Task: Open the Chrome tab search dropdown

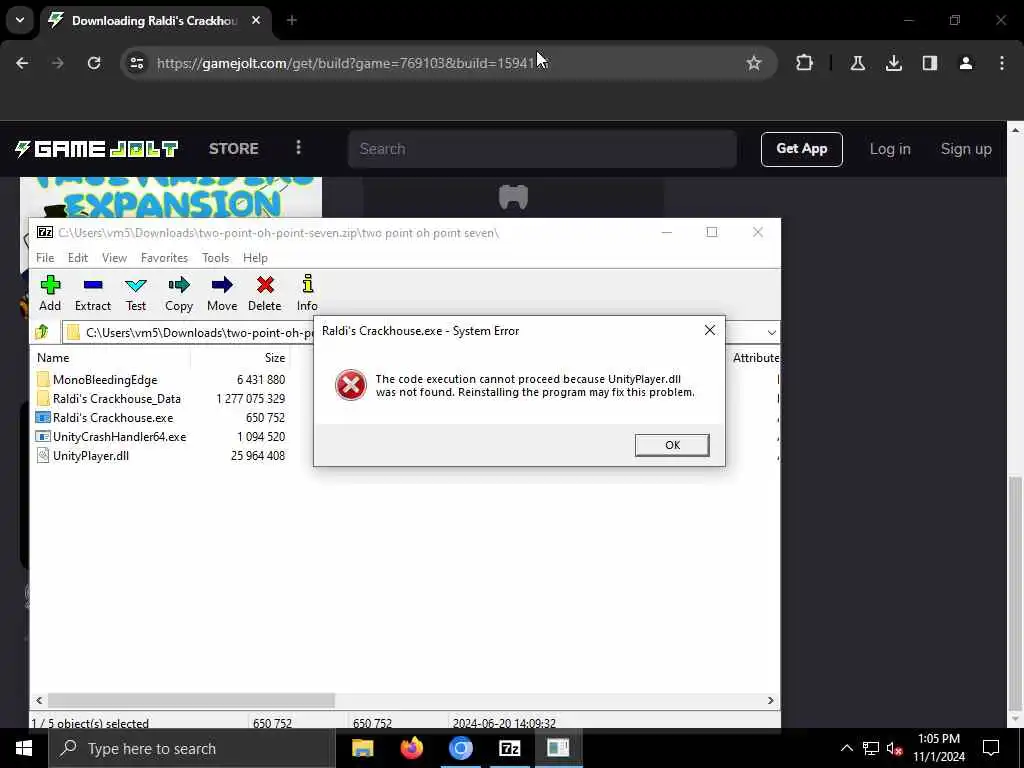Action: (x=20, y=20)
